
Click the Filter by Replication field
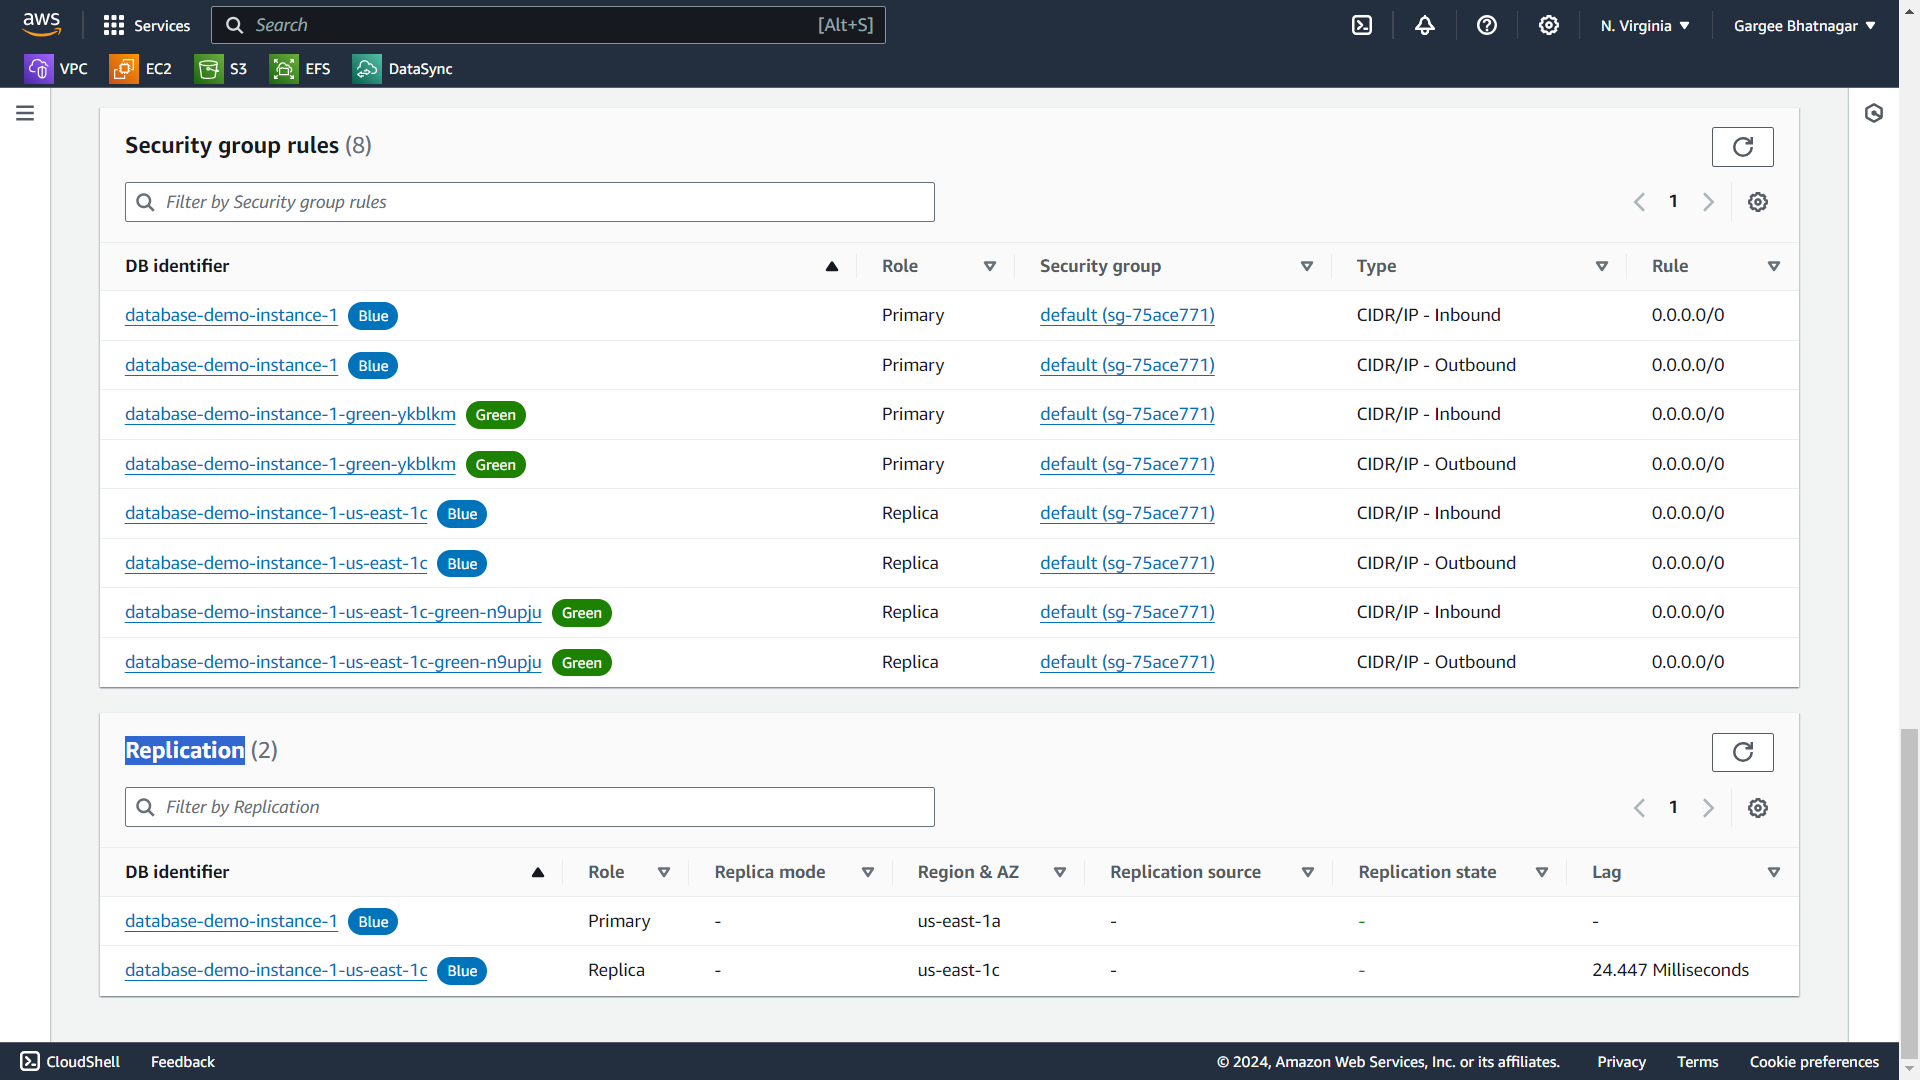530,807
